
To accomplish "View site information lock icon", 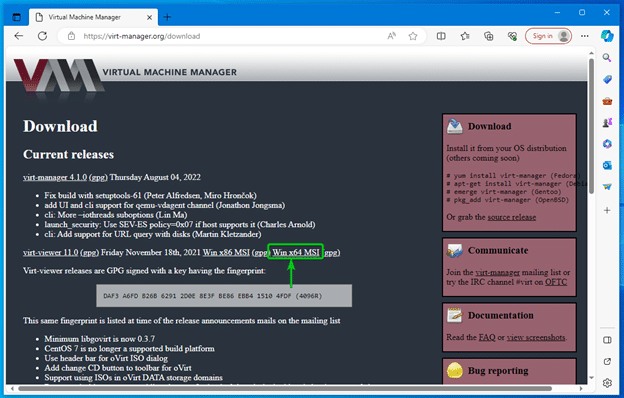I will (71, 36).
